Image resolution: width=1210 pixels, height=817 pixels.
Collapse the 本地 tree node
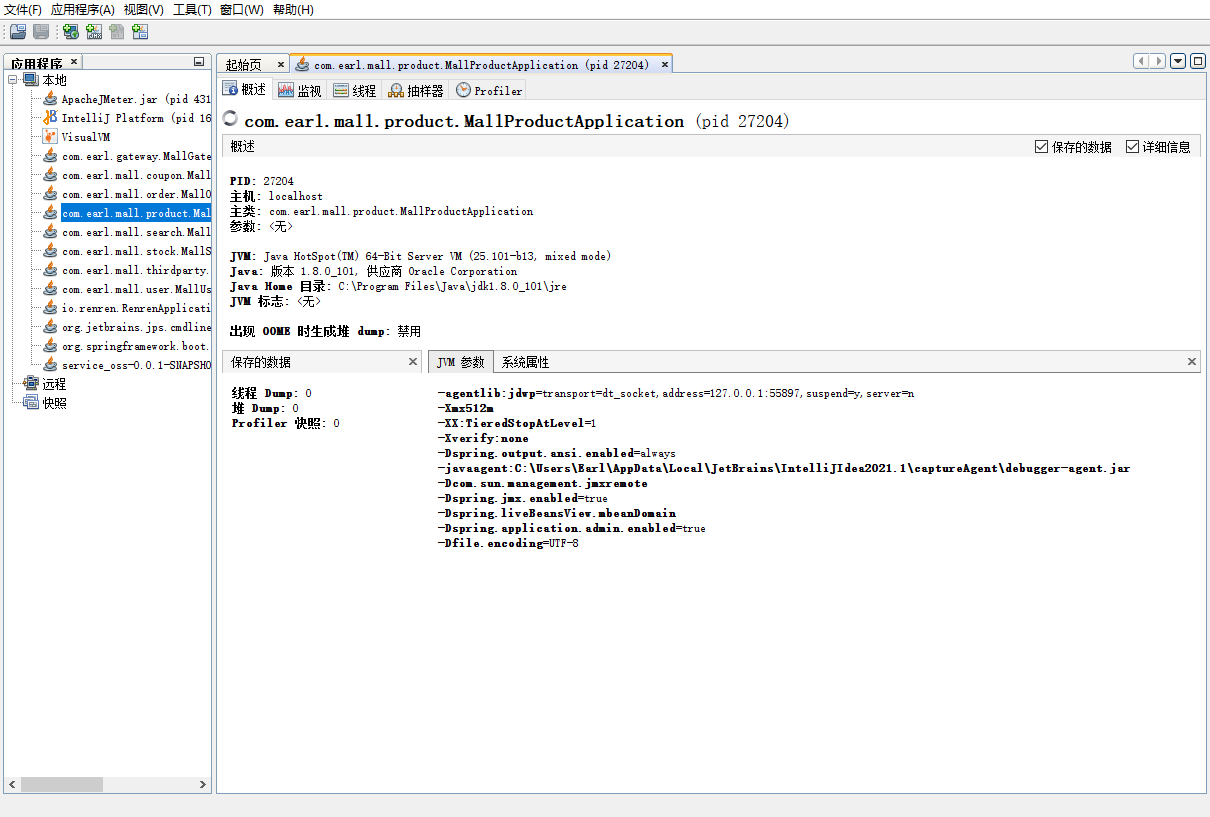pos(13,80)
